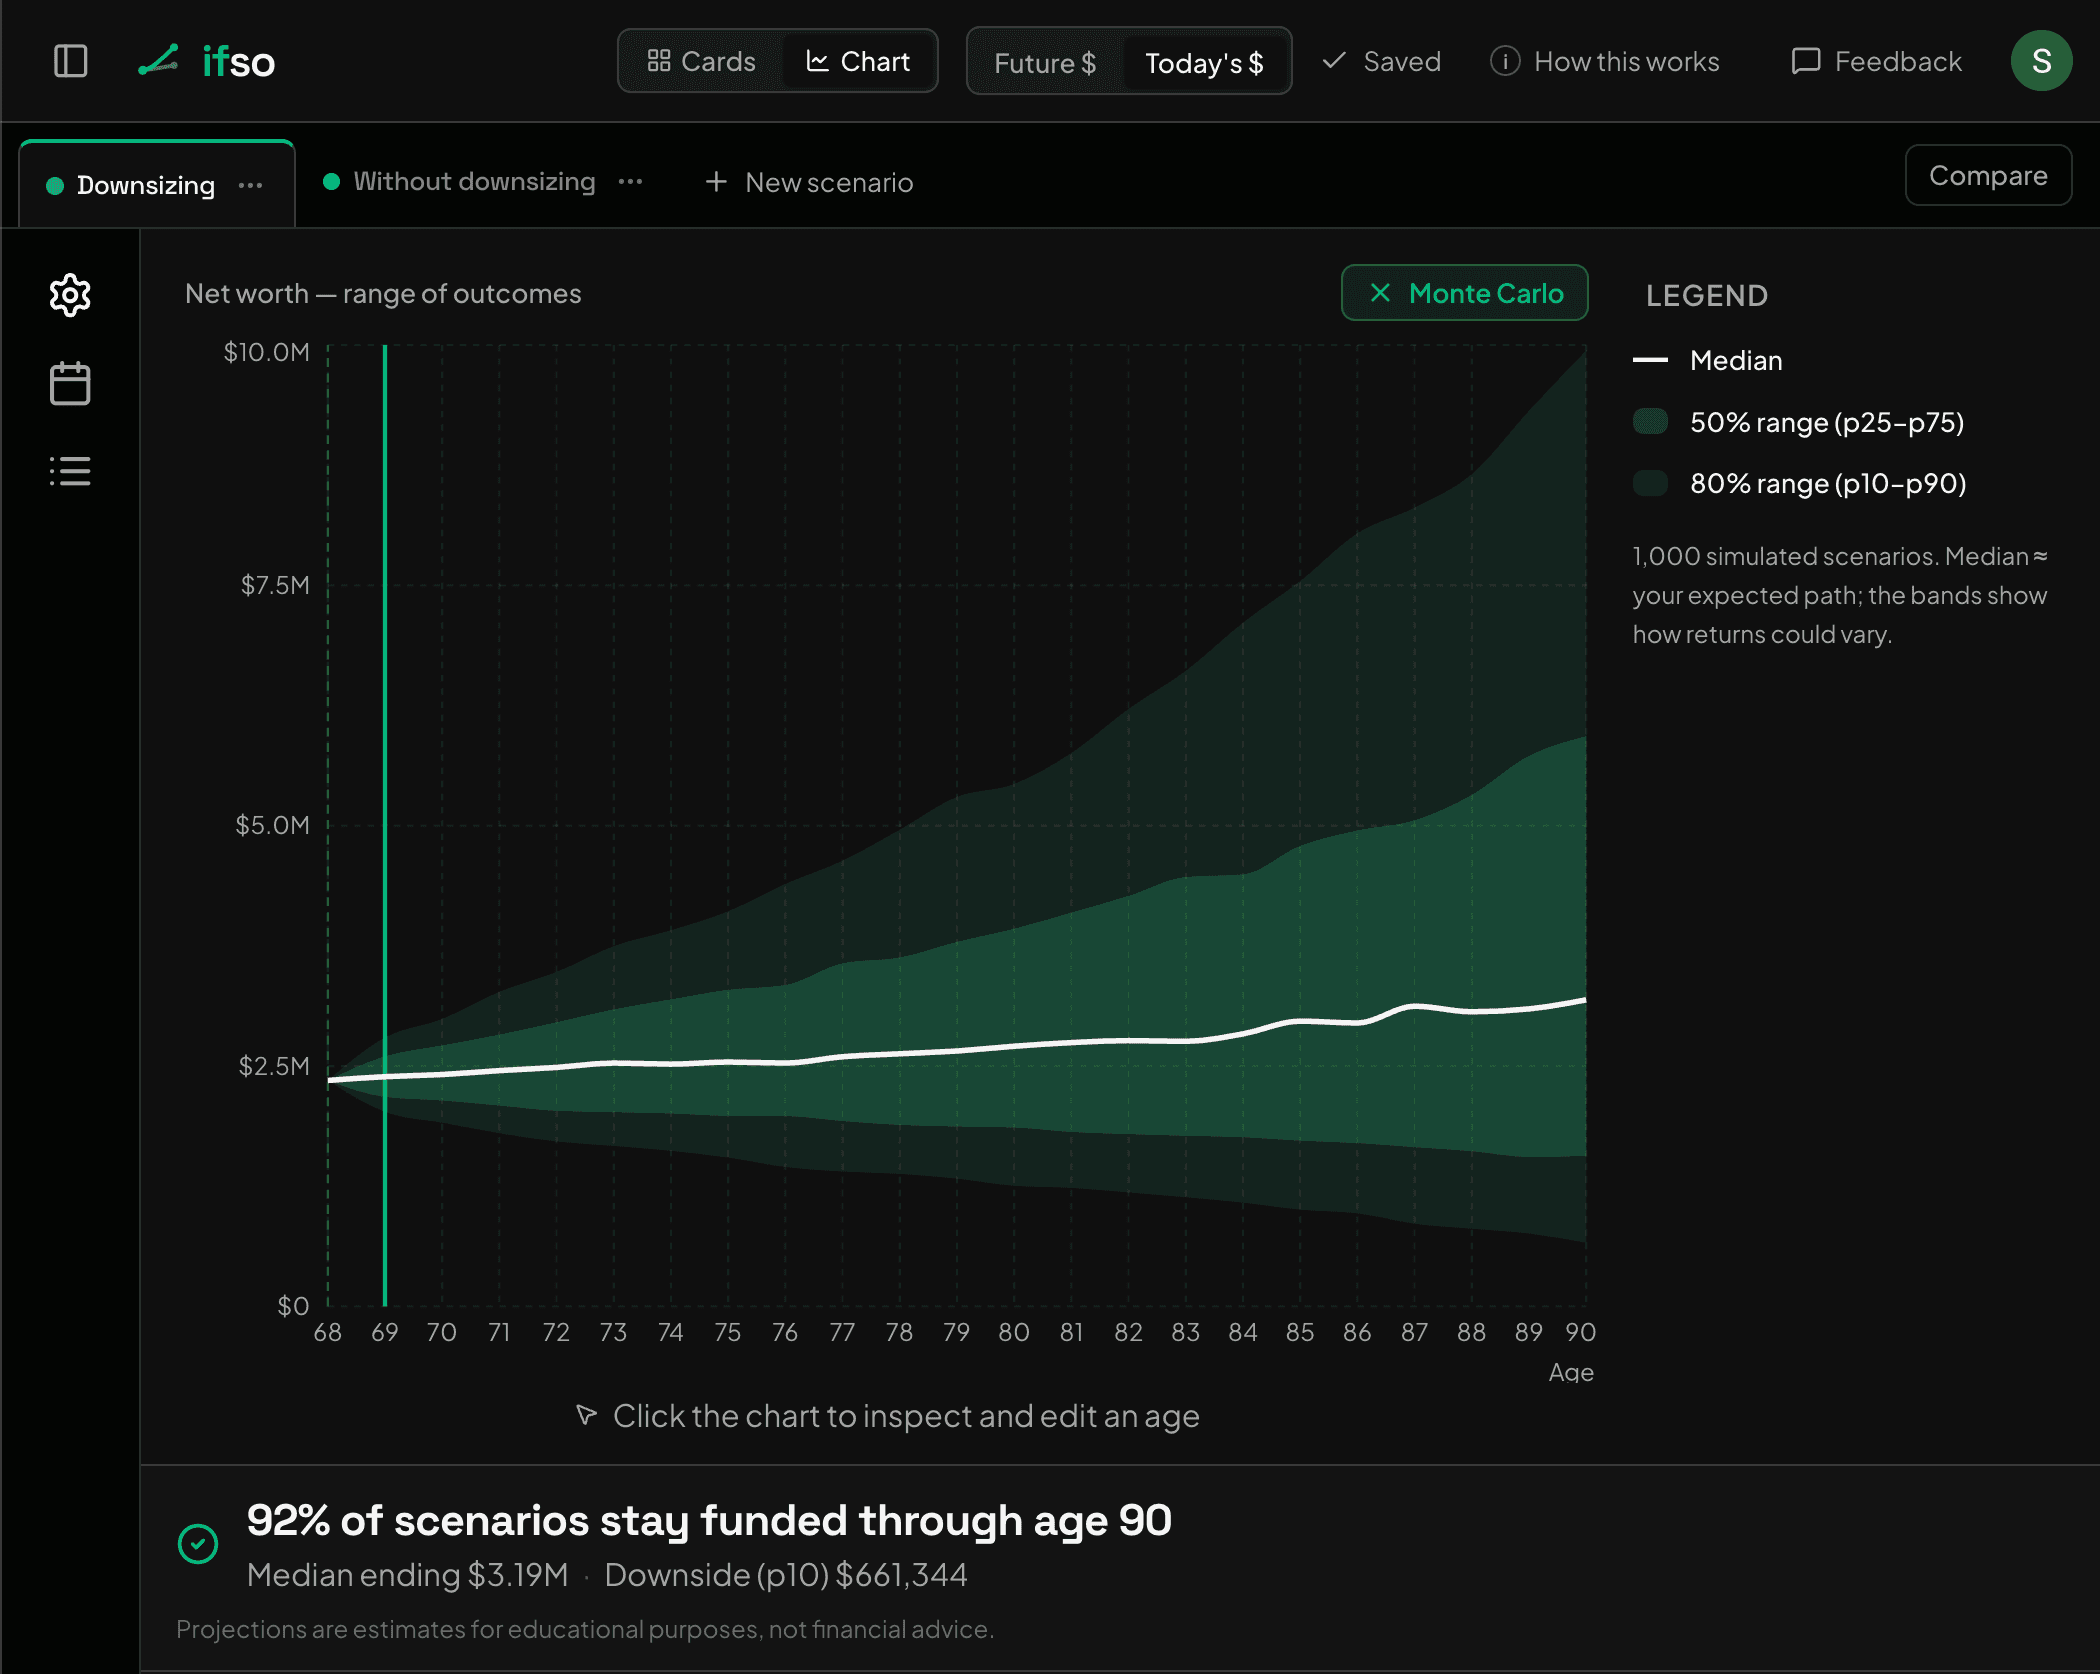Open the Feedback dialog
The image size is (2100, 1674).
click(x=1876, y=61)
